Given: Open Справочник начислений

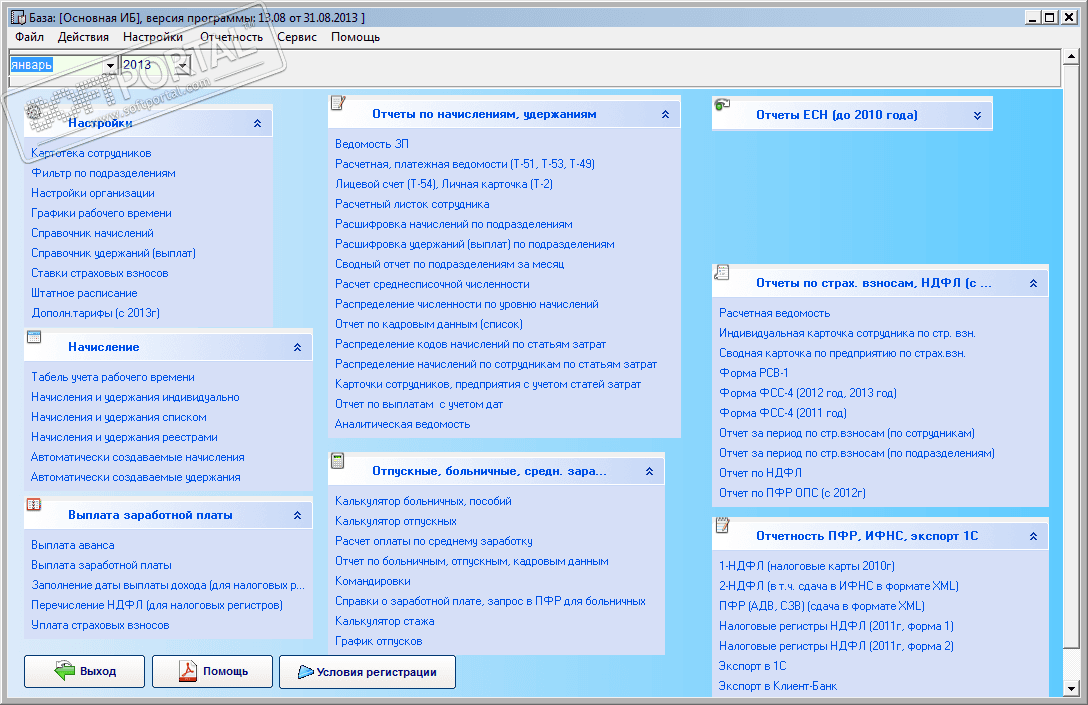Looking at the screenshot, I should tap(92, 233).
